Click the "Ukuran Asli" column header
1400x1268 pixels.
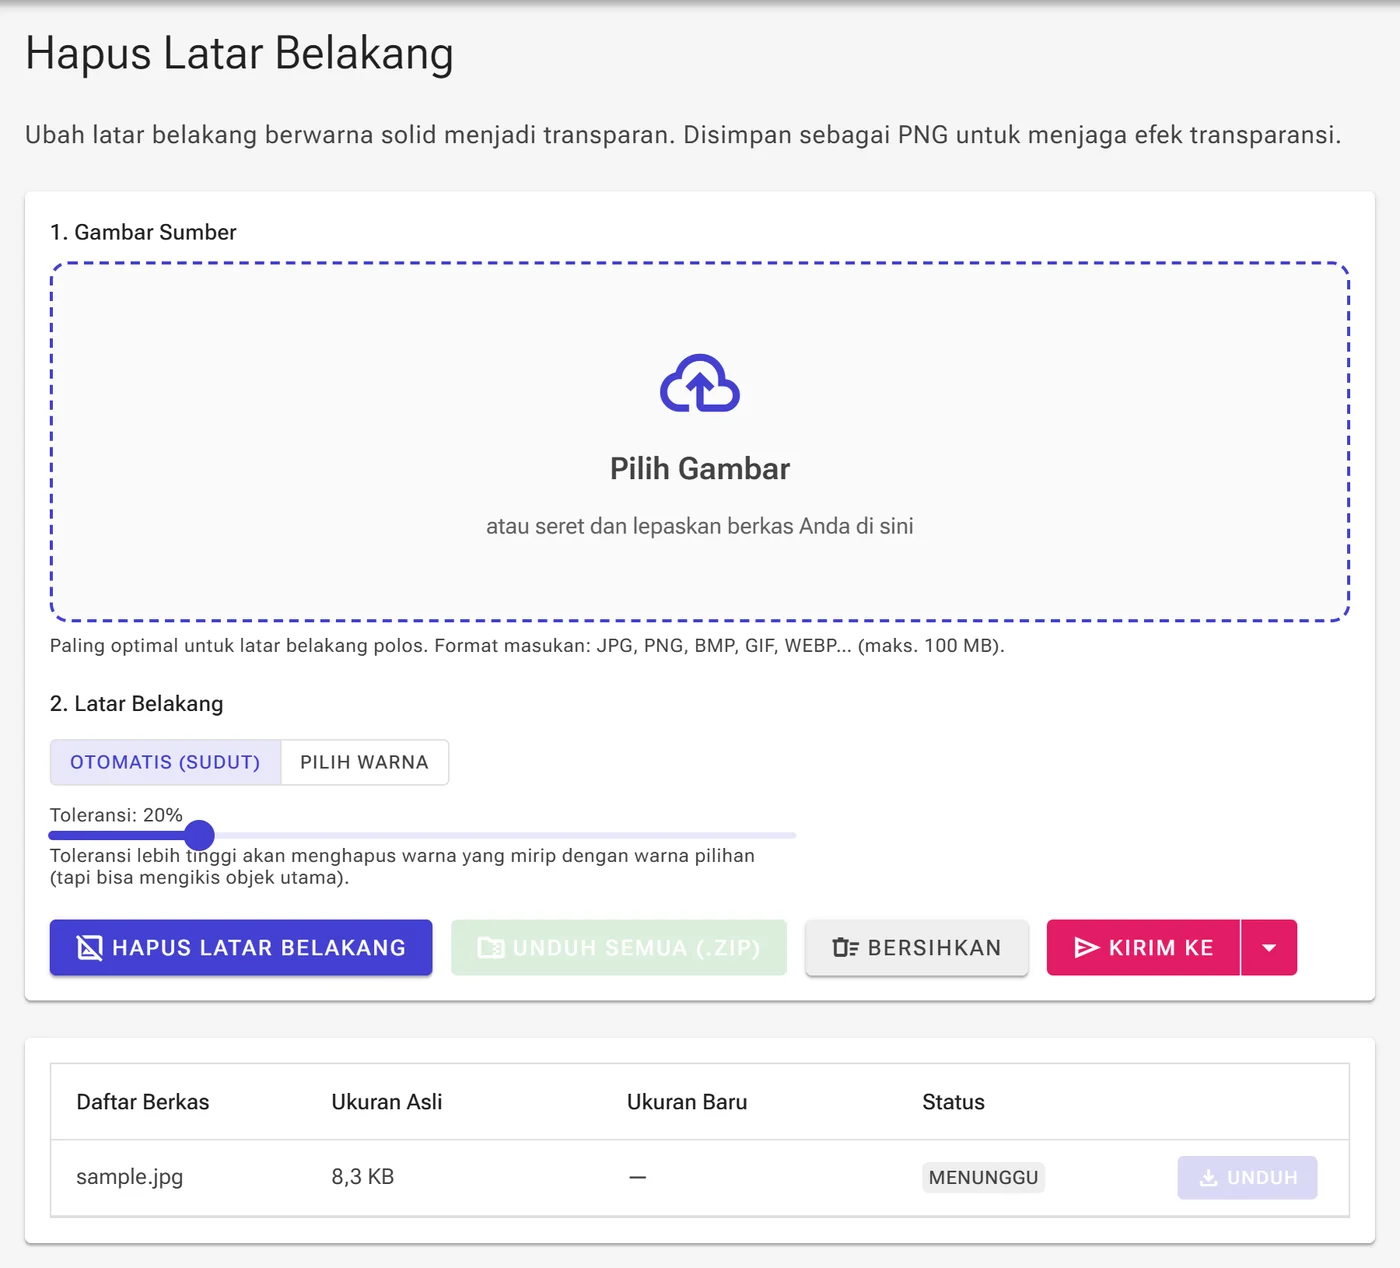(x=387, y=1102)
